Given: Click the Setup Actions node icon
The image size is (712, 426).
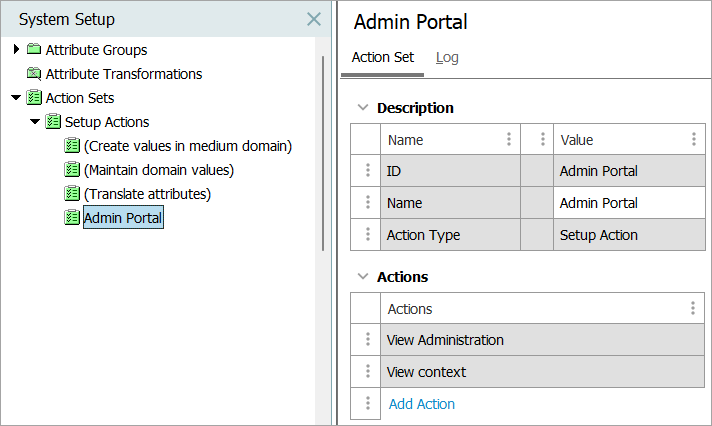Looking at the screenshot, I should [x=53, y=122].
